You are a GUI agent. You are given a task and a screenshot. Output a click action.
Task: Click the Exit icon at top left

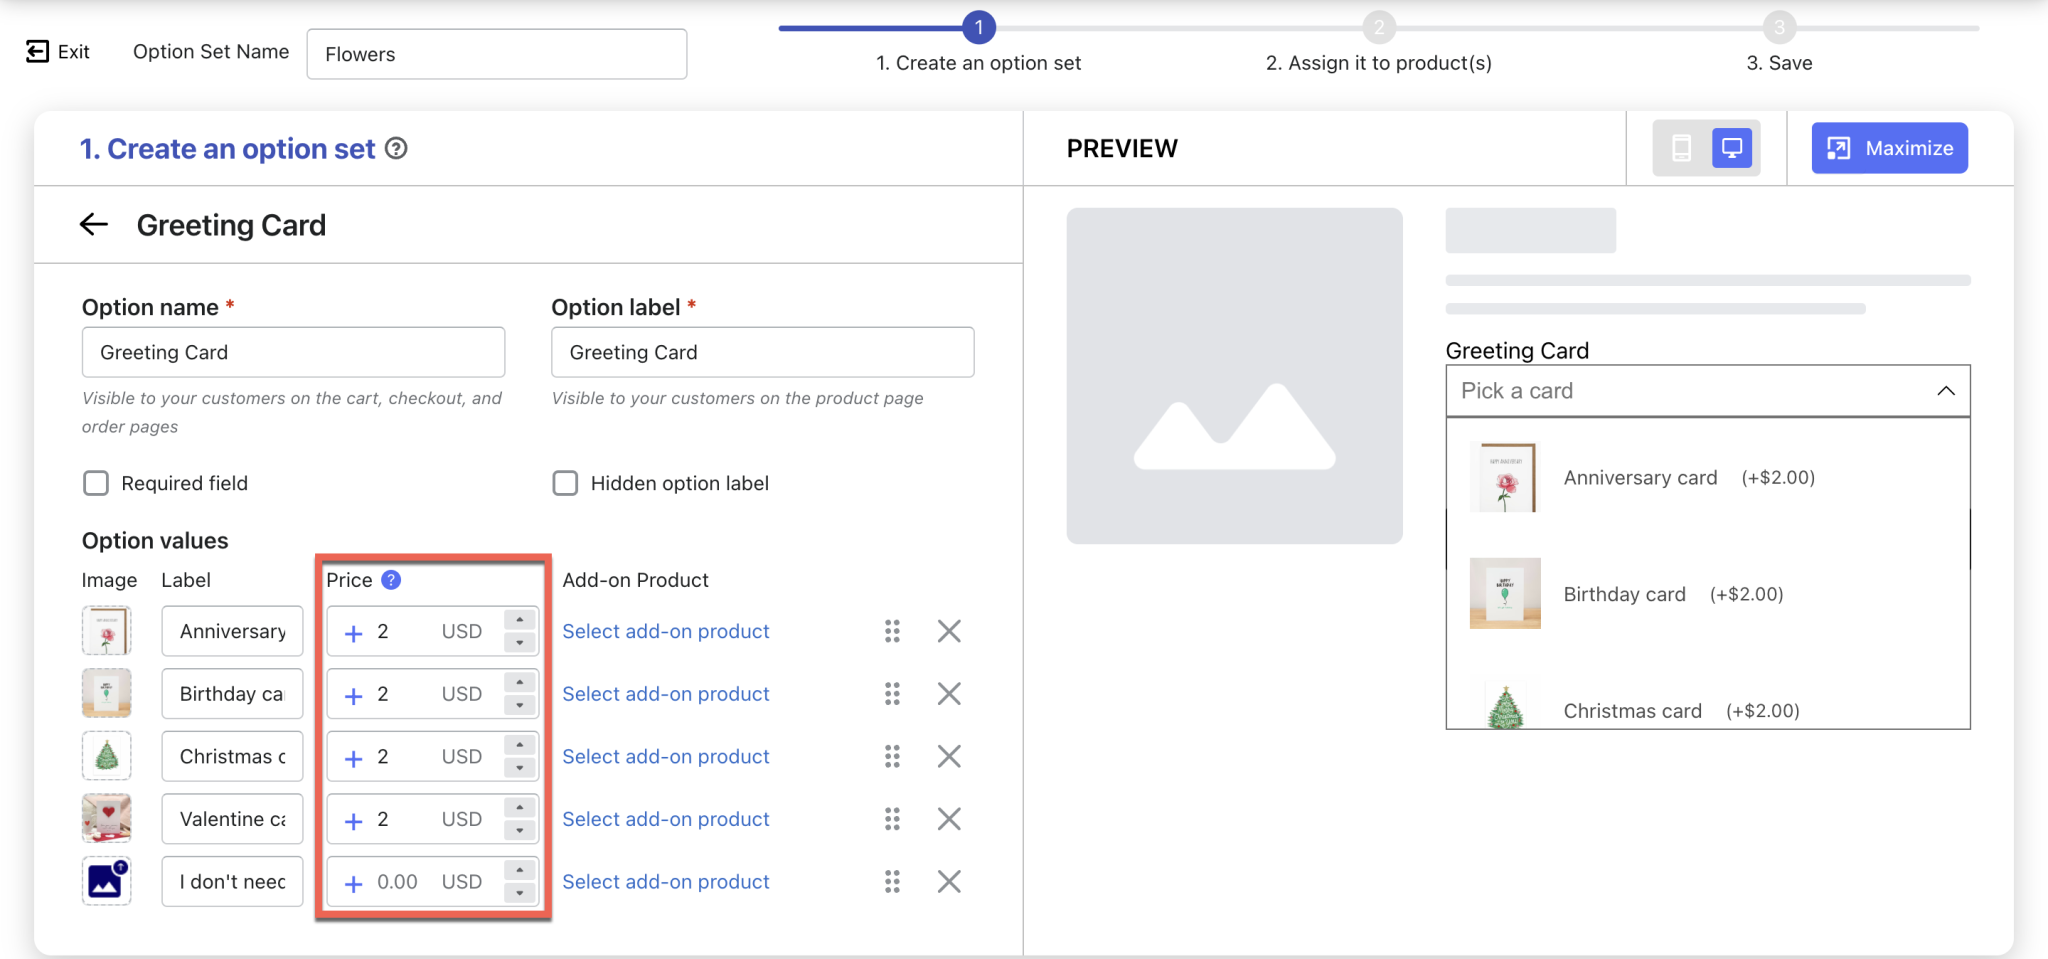35,50
